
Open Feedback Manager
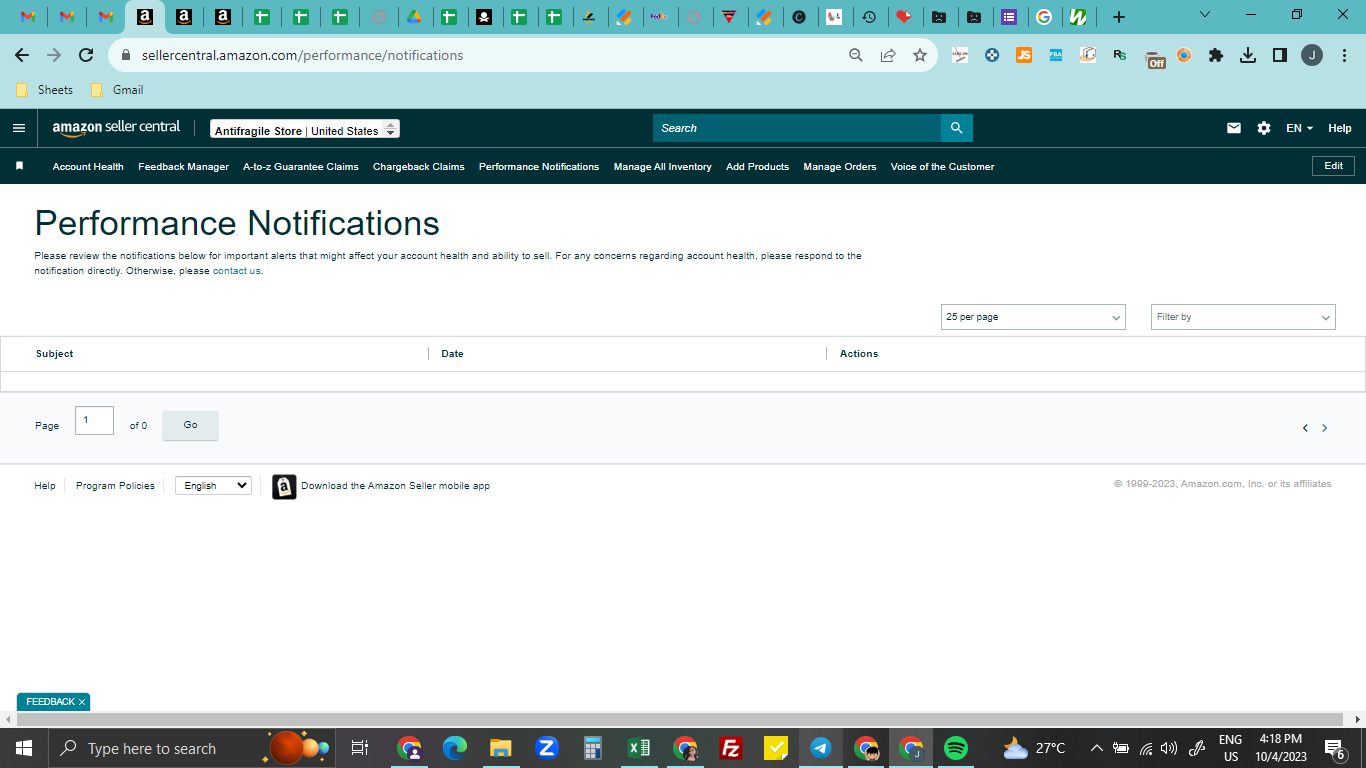(x=184, y=167)
